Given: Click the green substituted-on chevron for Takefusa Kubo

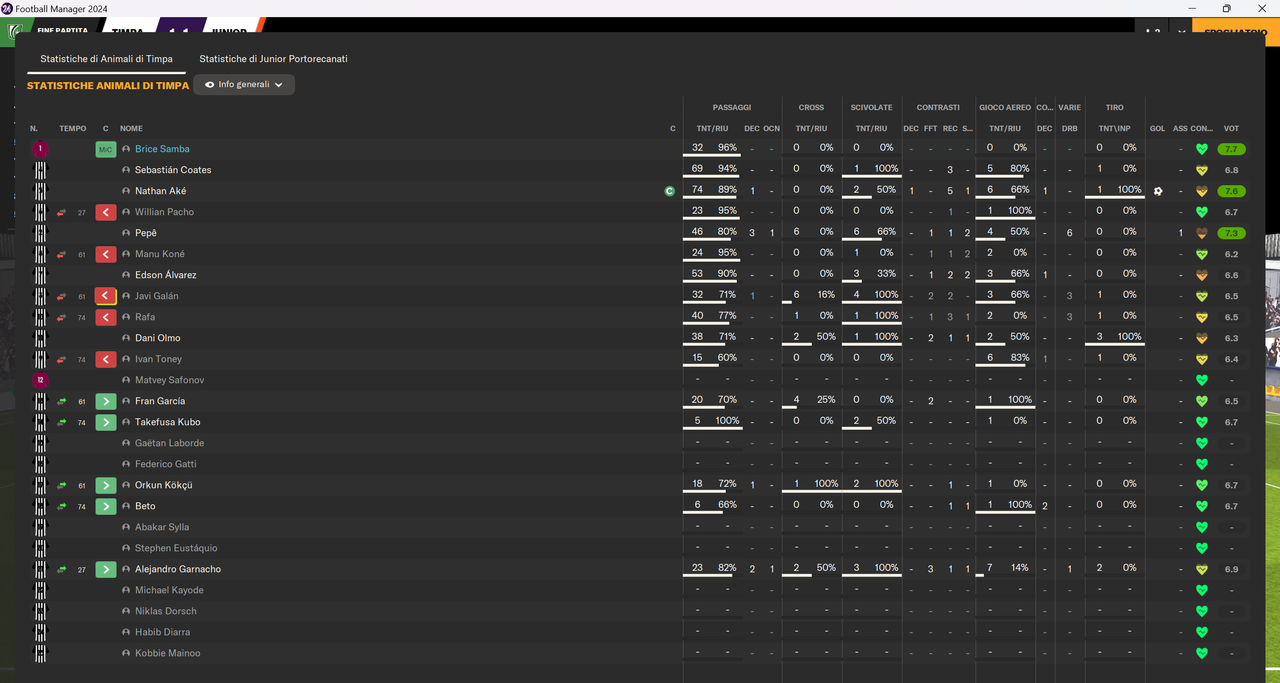Looking at the screenshot, I should click(106, 422).
